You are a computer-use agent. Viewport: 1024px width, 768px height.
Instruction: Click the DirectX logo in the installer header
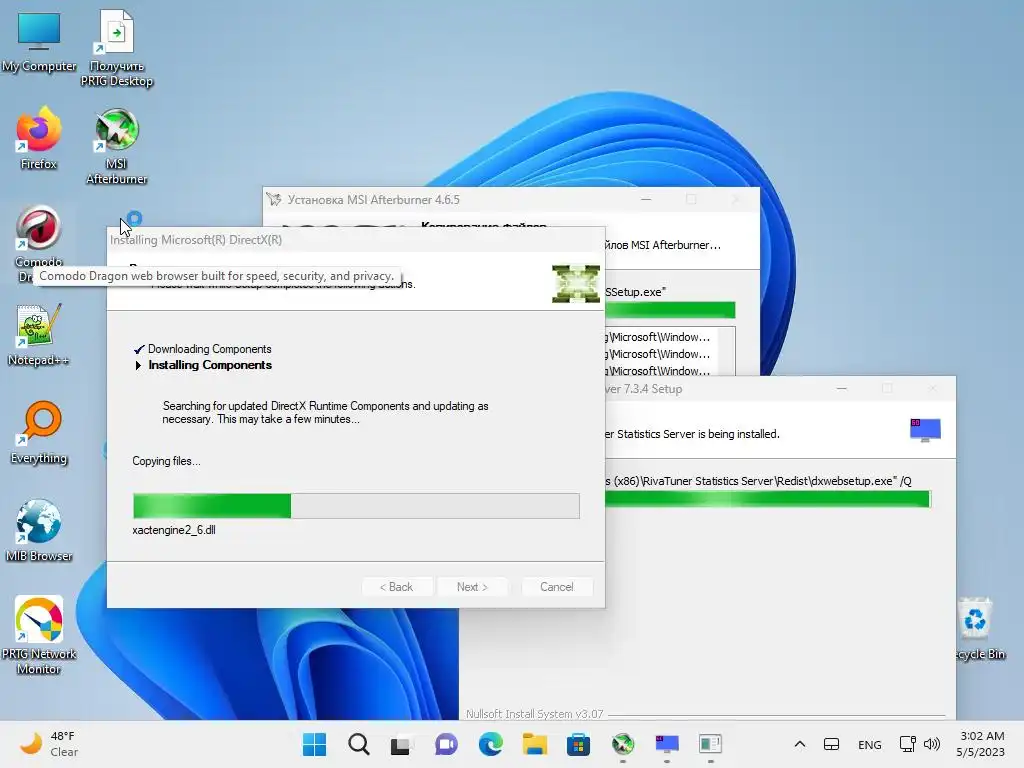(575, 283)
